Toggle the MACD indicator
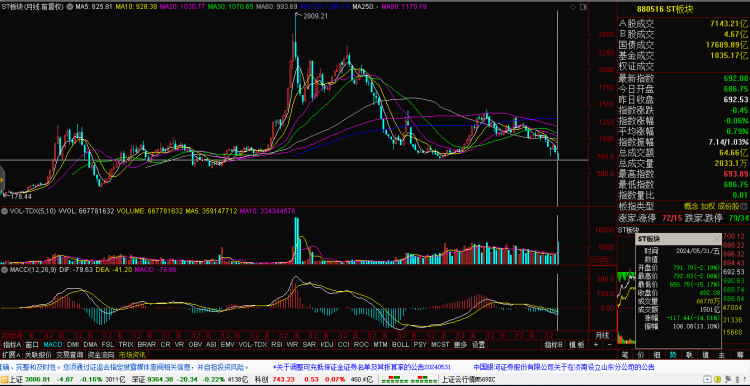750x386 pixels. 53,344
